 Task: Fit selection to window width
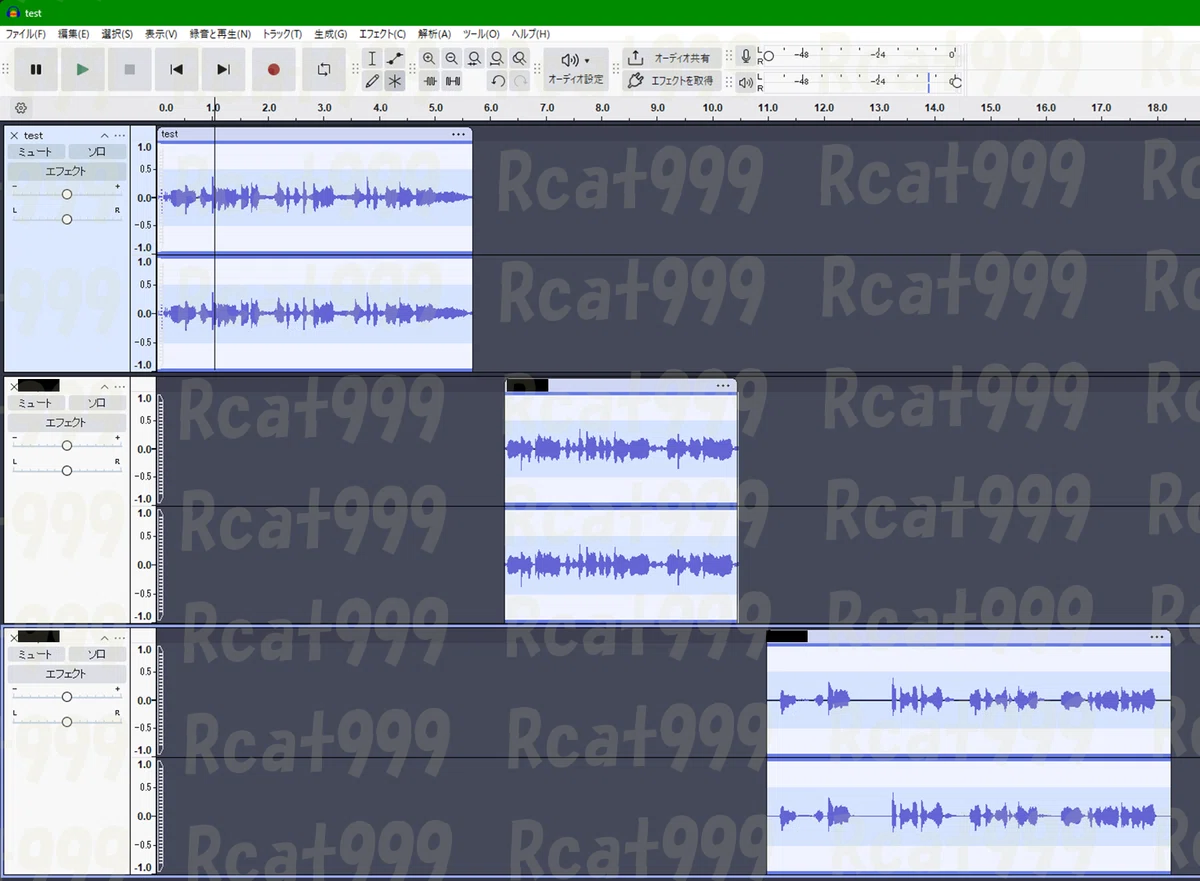475,59
